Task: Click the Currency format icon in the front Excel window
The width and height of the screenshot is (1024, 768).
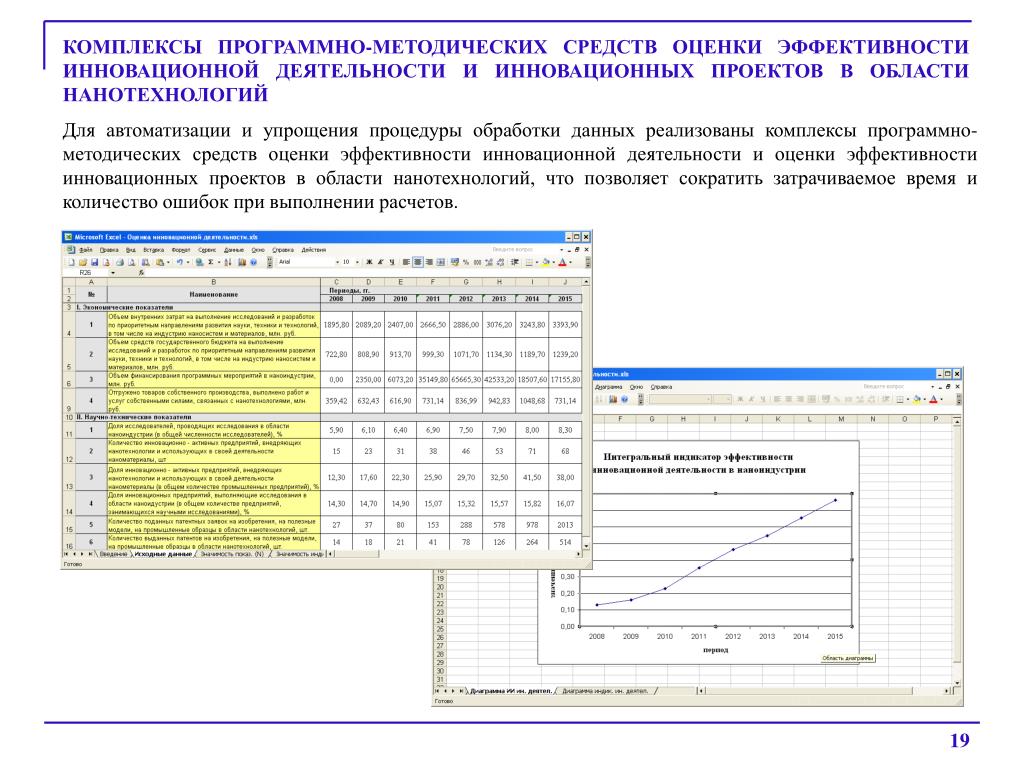Action: 455,262
